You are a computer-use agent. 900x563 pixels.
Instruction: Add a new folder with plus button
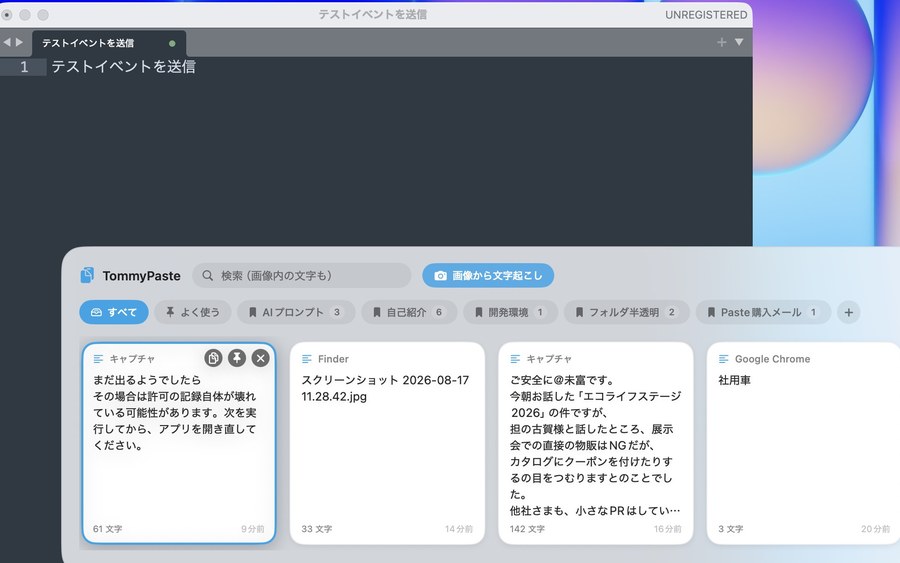tap(848, 312)
